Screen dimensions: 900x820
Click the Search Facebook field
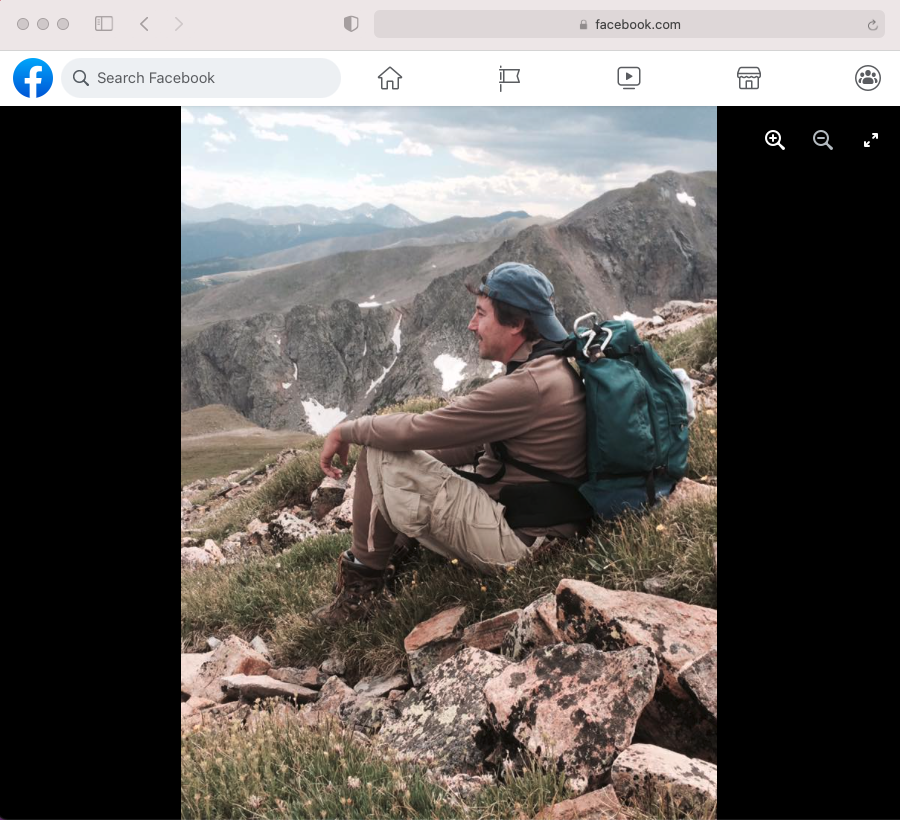200,77
